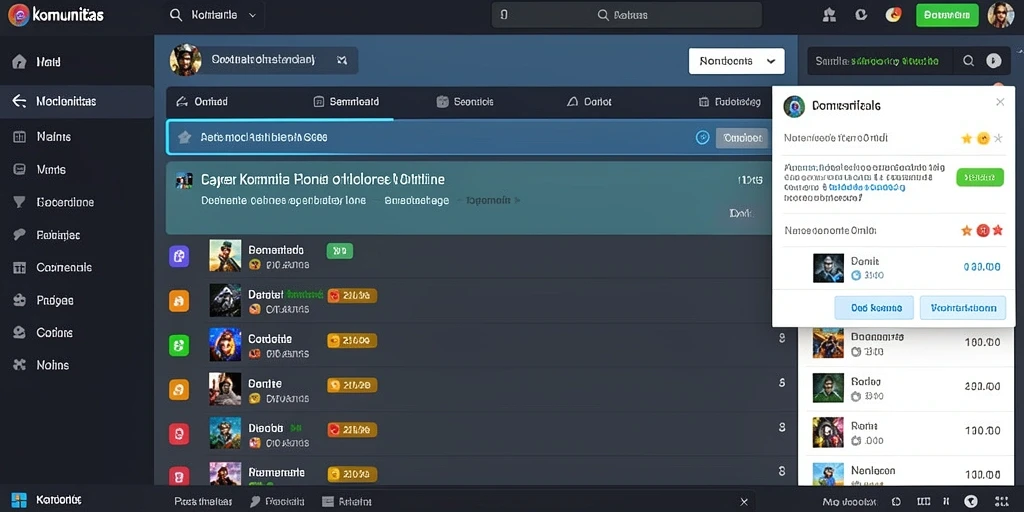Open the Cordotite thumbnail

[225, 344]
